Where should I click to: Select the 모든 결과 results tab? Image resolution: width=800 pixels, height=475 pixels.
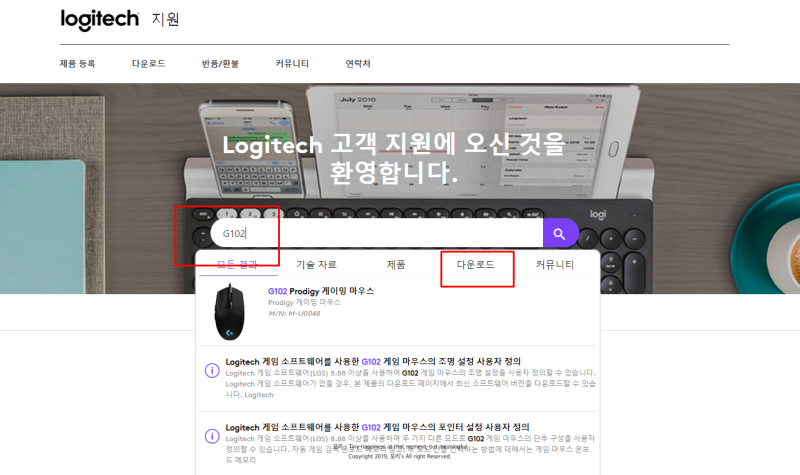click(x=237, y=264)
